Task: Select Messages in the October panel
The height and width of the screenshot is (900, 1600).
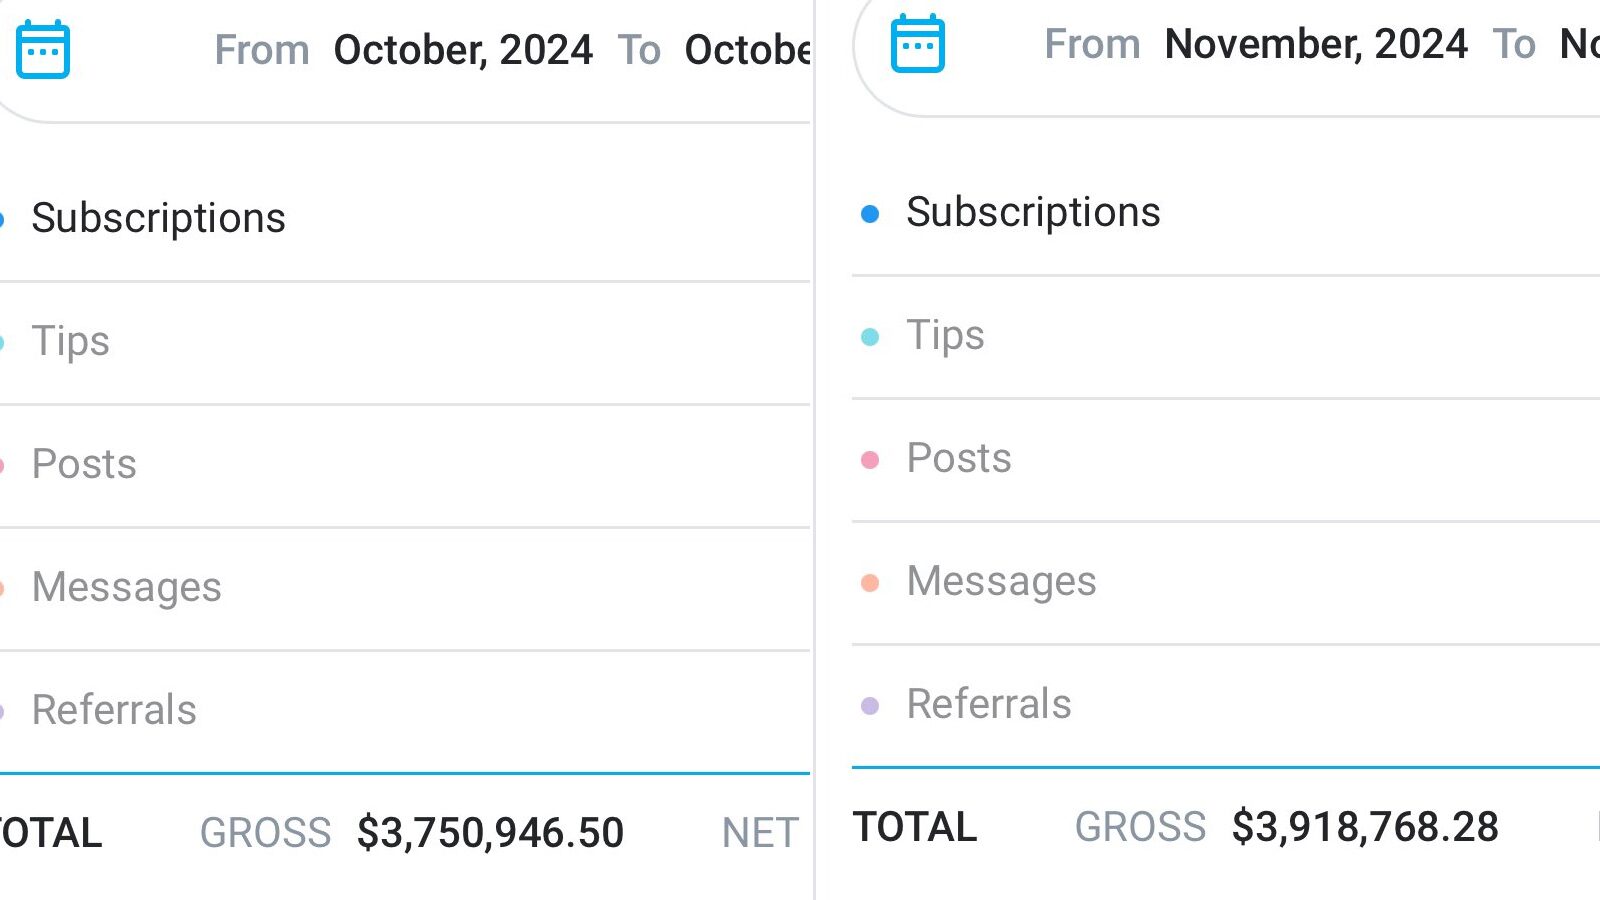Action: point(126,587)
